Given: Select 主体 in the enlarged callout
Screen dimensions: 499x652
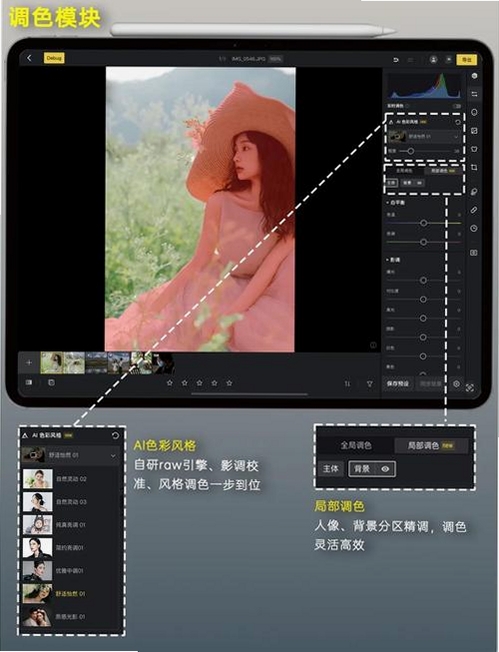Looking at the screenshot, I should pos(331,469).
